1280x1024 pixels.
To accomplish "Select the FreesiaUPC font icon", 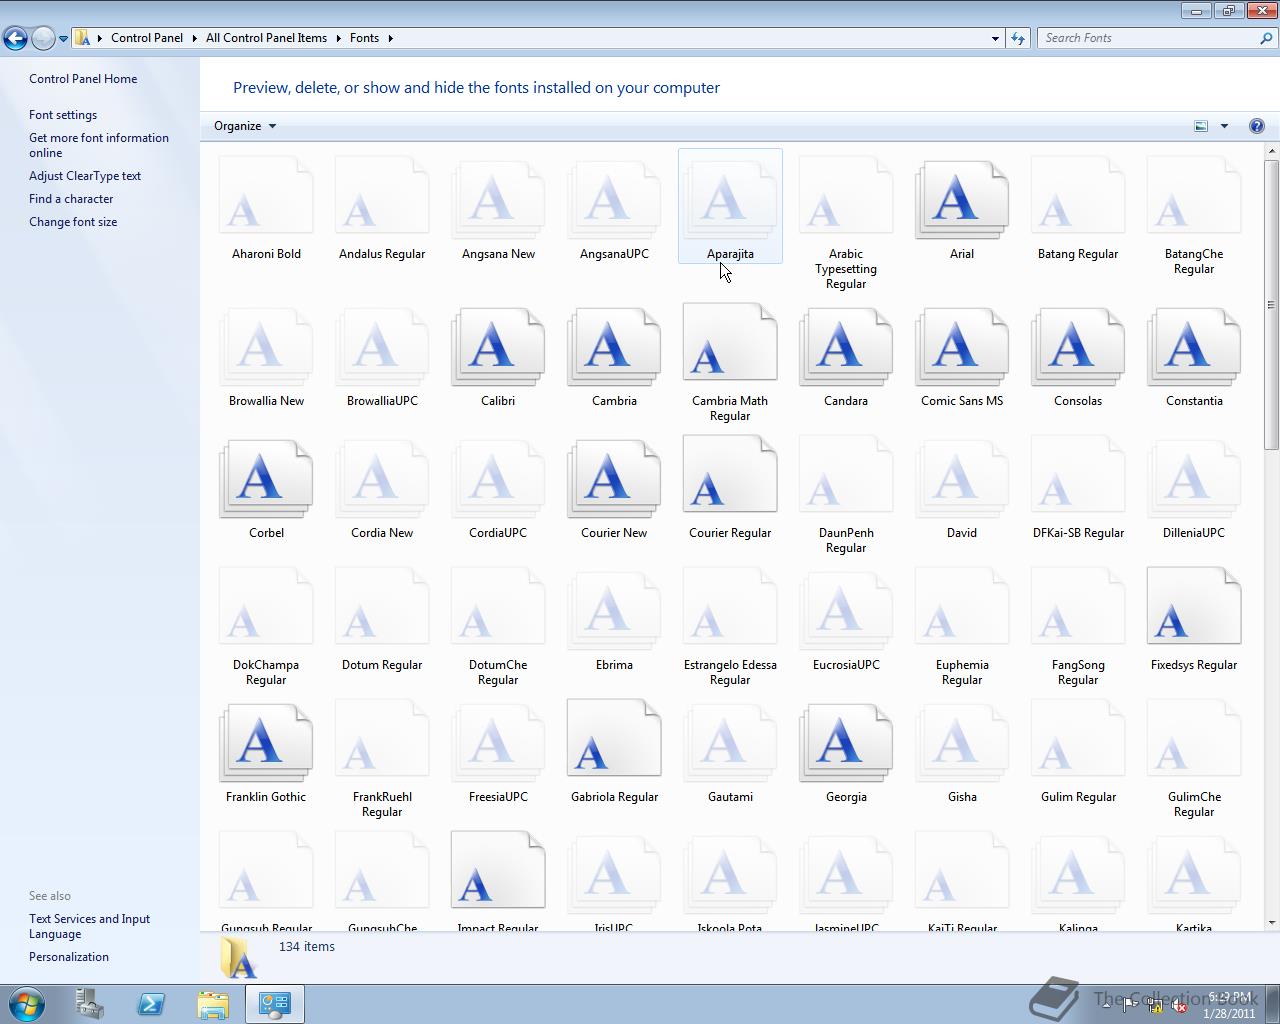I will [498, 742].
